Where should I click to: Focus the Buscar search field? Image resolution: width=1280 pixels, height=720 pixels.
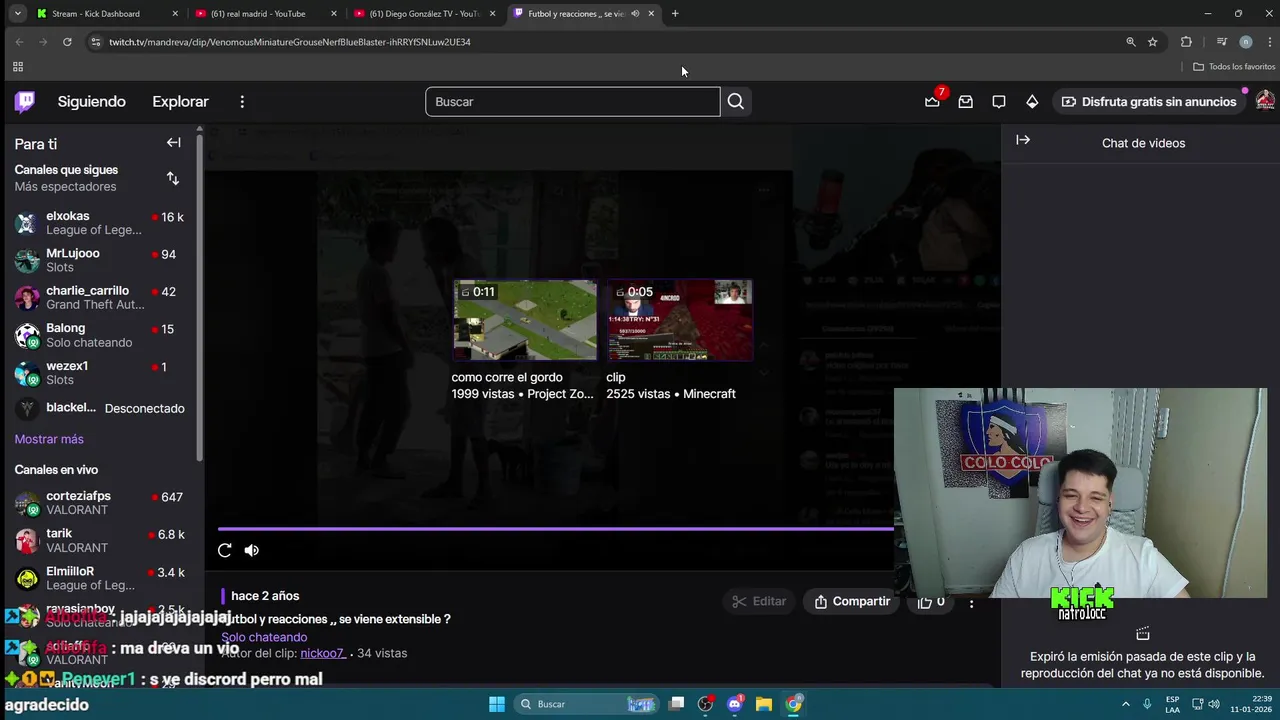click(x=572, y=101)
